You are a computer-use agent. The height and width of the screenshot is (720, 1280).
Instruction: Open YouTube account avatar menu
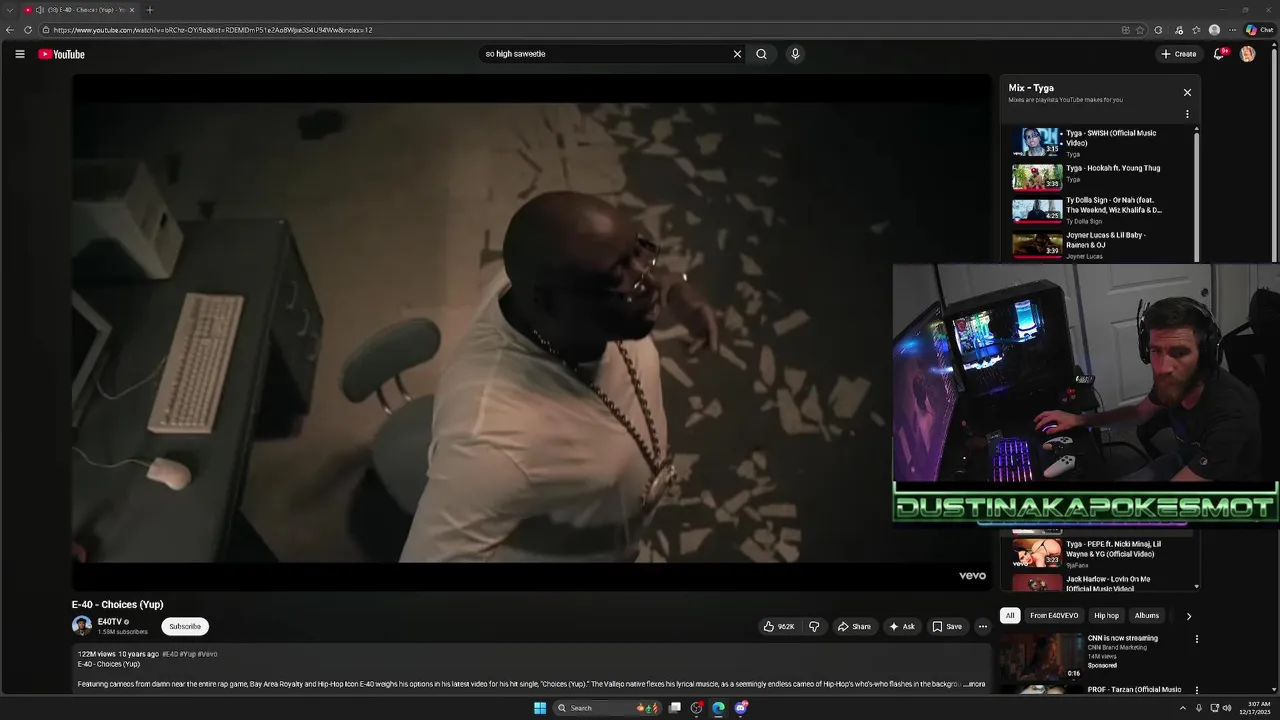point(1247,54)
